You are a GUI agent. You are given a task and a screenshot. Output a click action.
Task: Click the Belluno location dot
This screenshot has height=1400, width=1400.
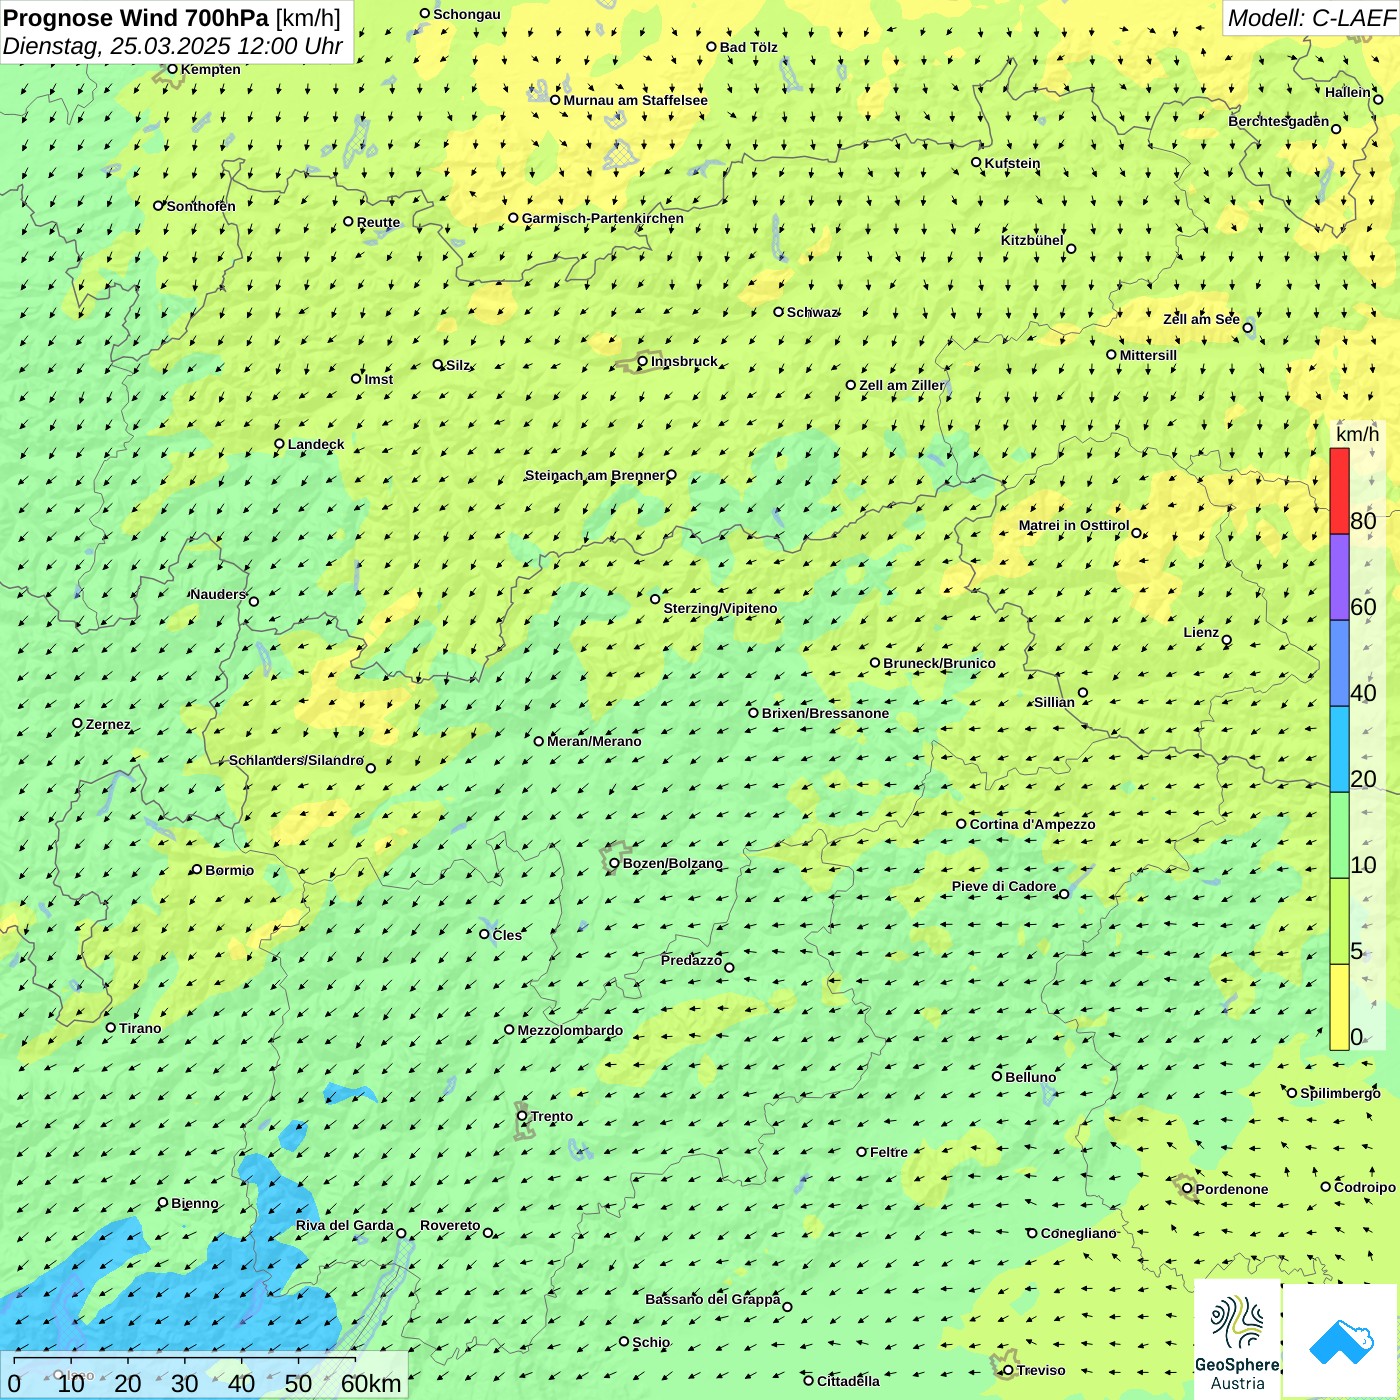click(x=997, y=1076)
